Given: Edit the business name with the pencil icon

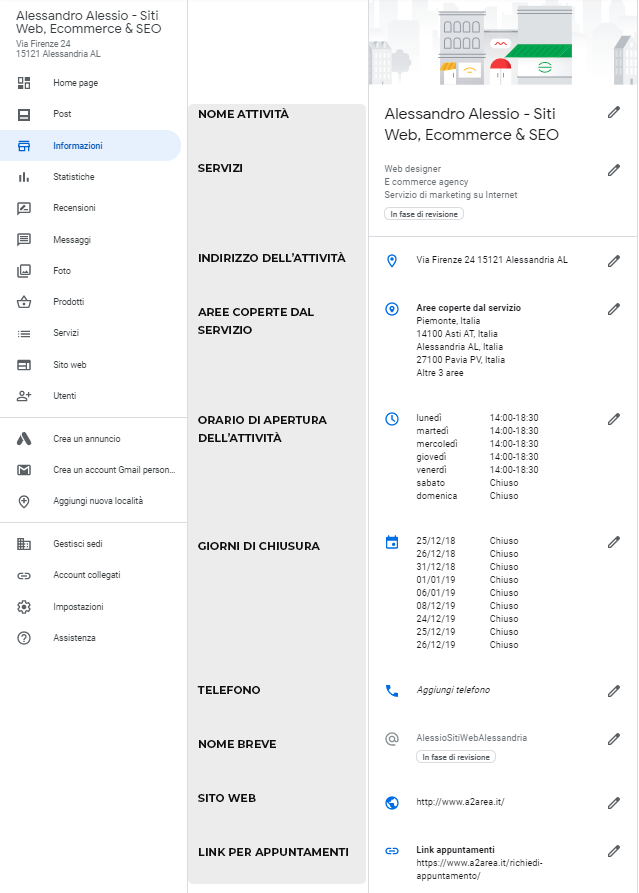Looking at the screenshot, I should 613,112.
